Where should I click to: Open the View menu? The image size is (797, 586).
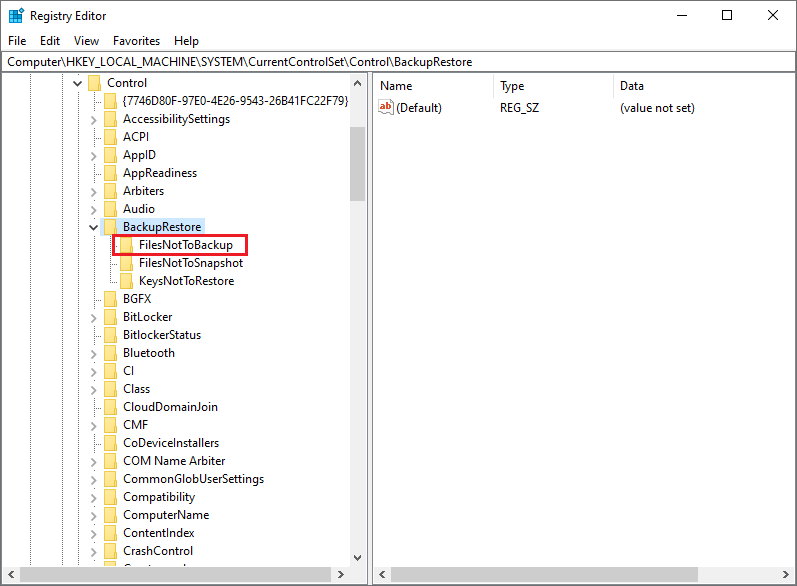click(86, 41)
